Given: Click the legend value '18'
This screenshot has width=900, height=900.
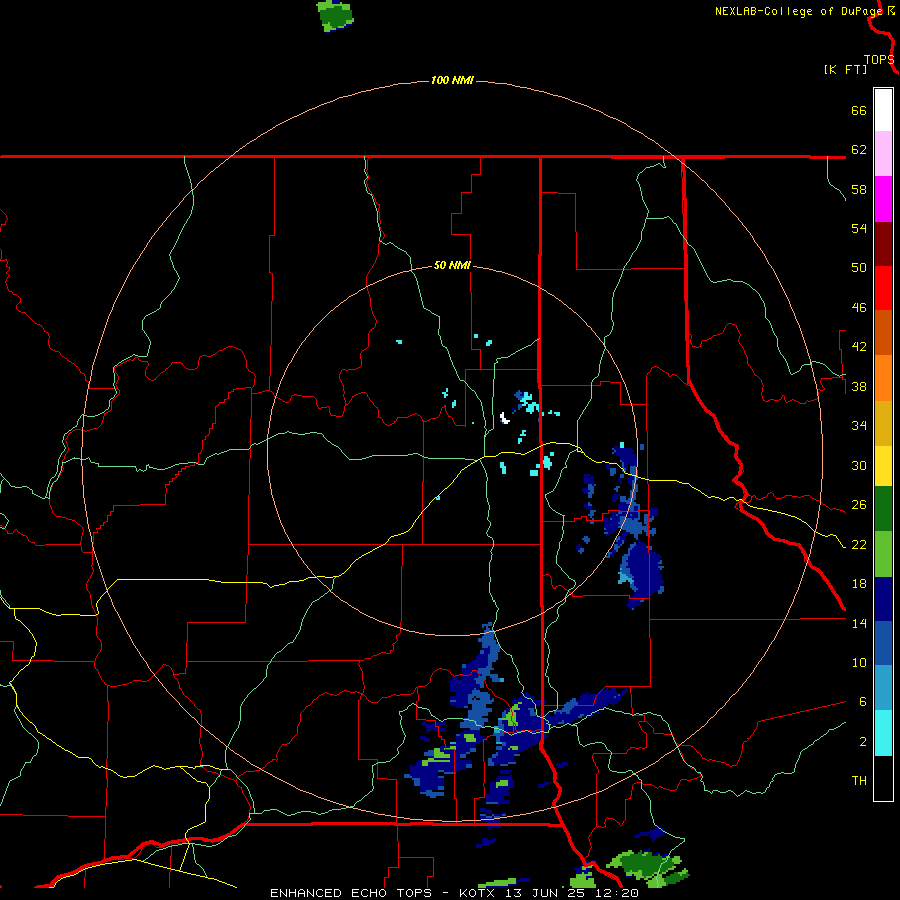Looking at the screenshot, I should 859,584.
